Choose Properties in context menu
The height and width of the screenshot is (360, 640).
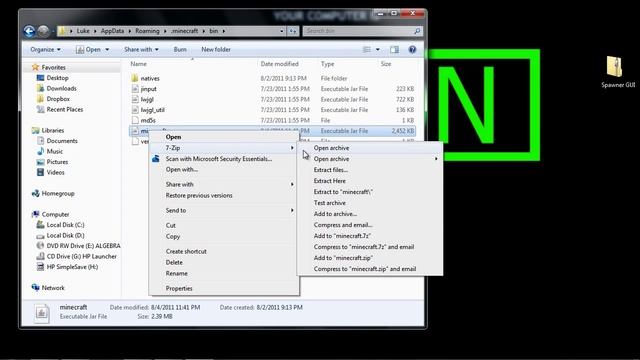[x=179, y=288]
